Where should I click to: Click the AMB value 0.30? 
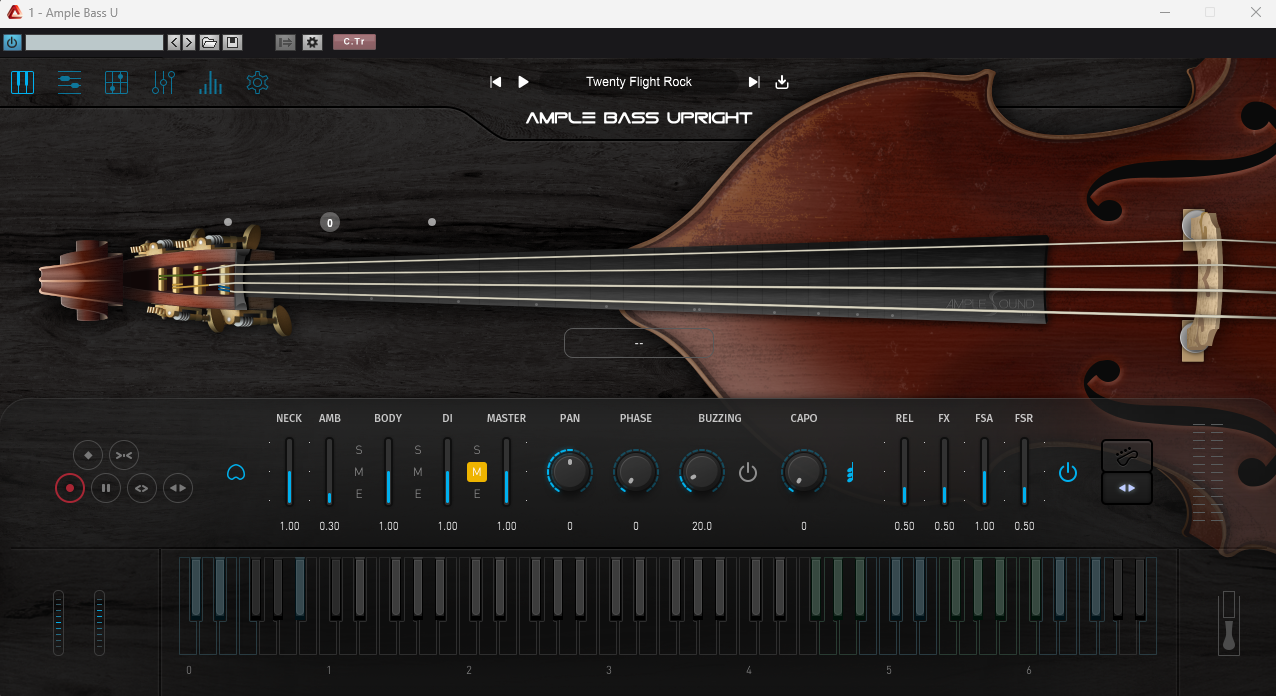click(x=329, y=526)
